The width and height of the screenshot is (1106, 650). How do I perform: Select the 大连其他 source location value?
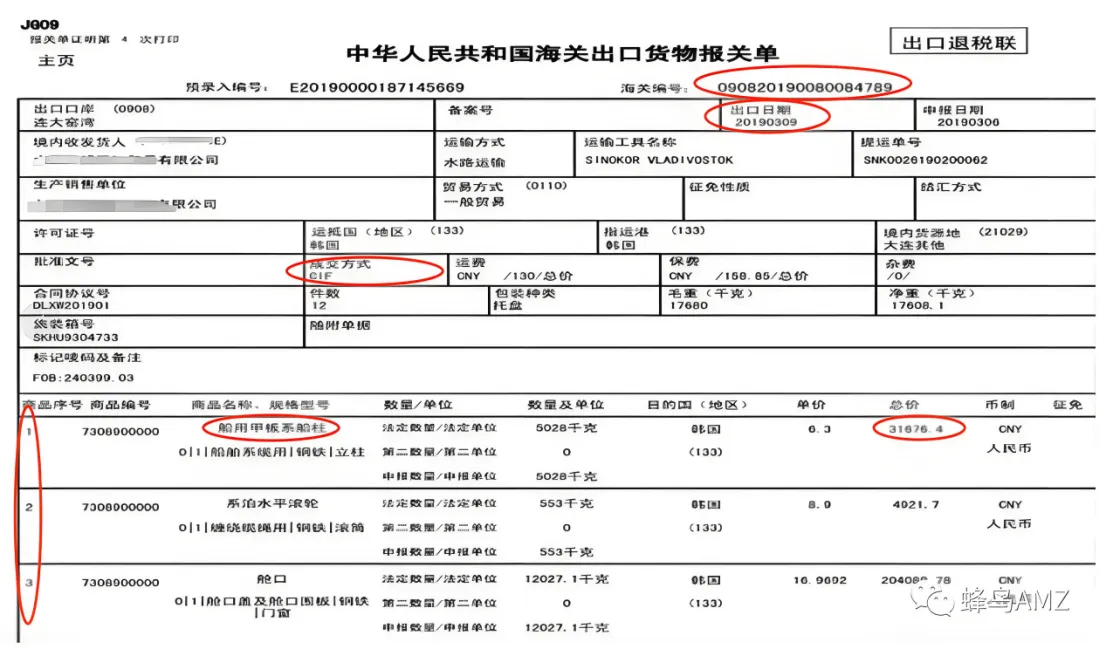(914, 245)
